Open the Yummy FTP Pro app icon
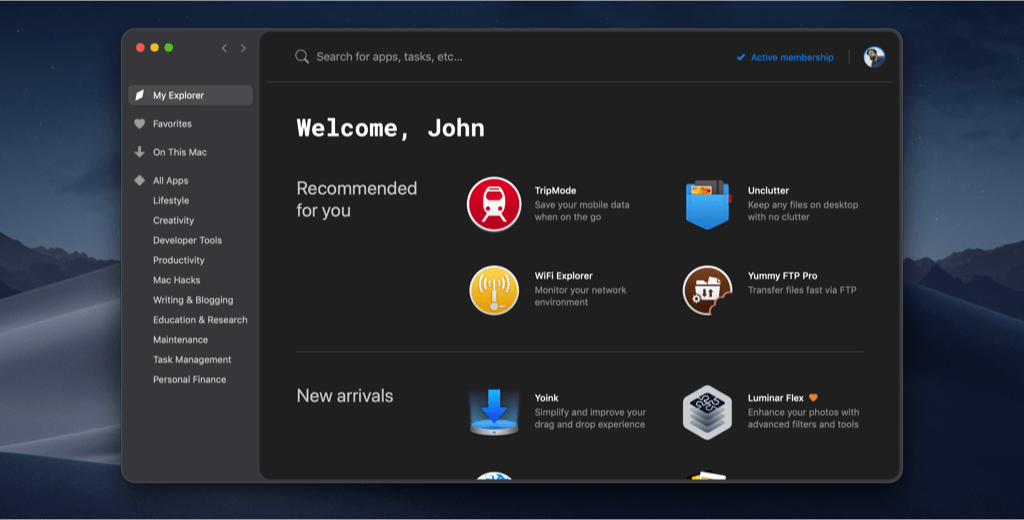 (707, 289)
